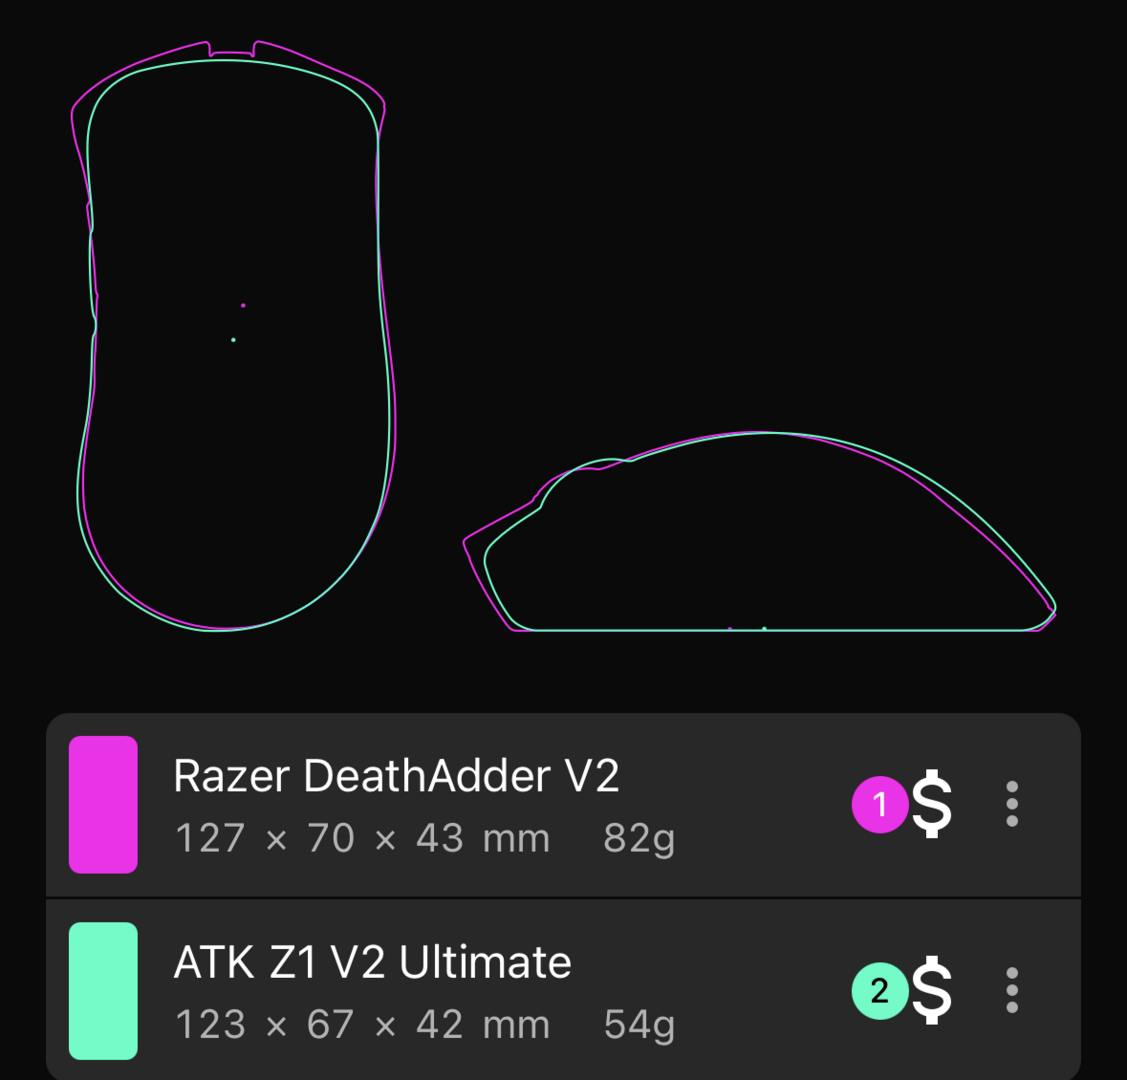Select the Razer DeathAdder V2 title
This screenshot has height=1080, width=1127.
(396, 776)
